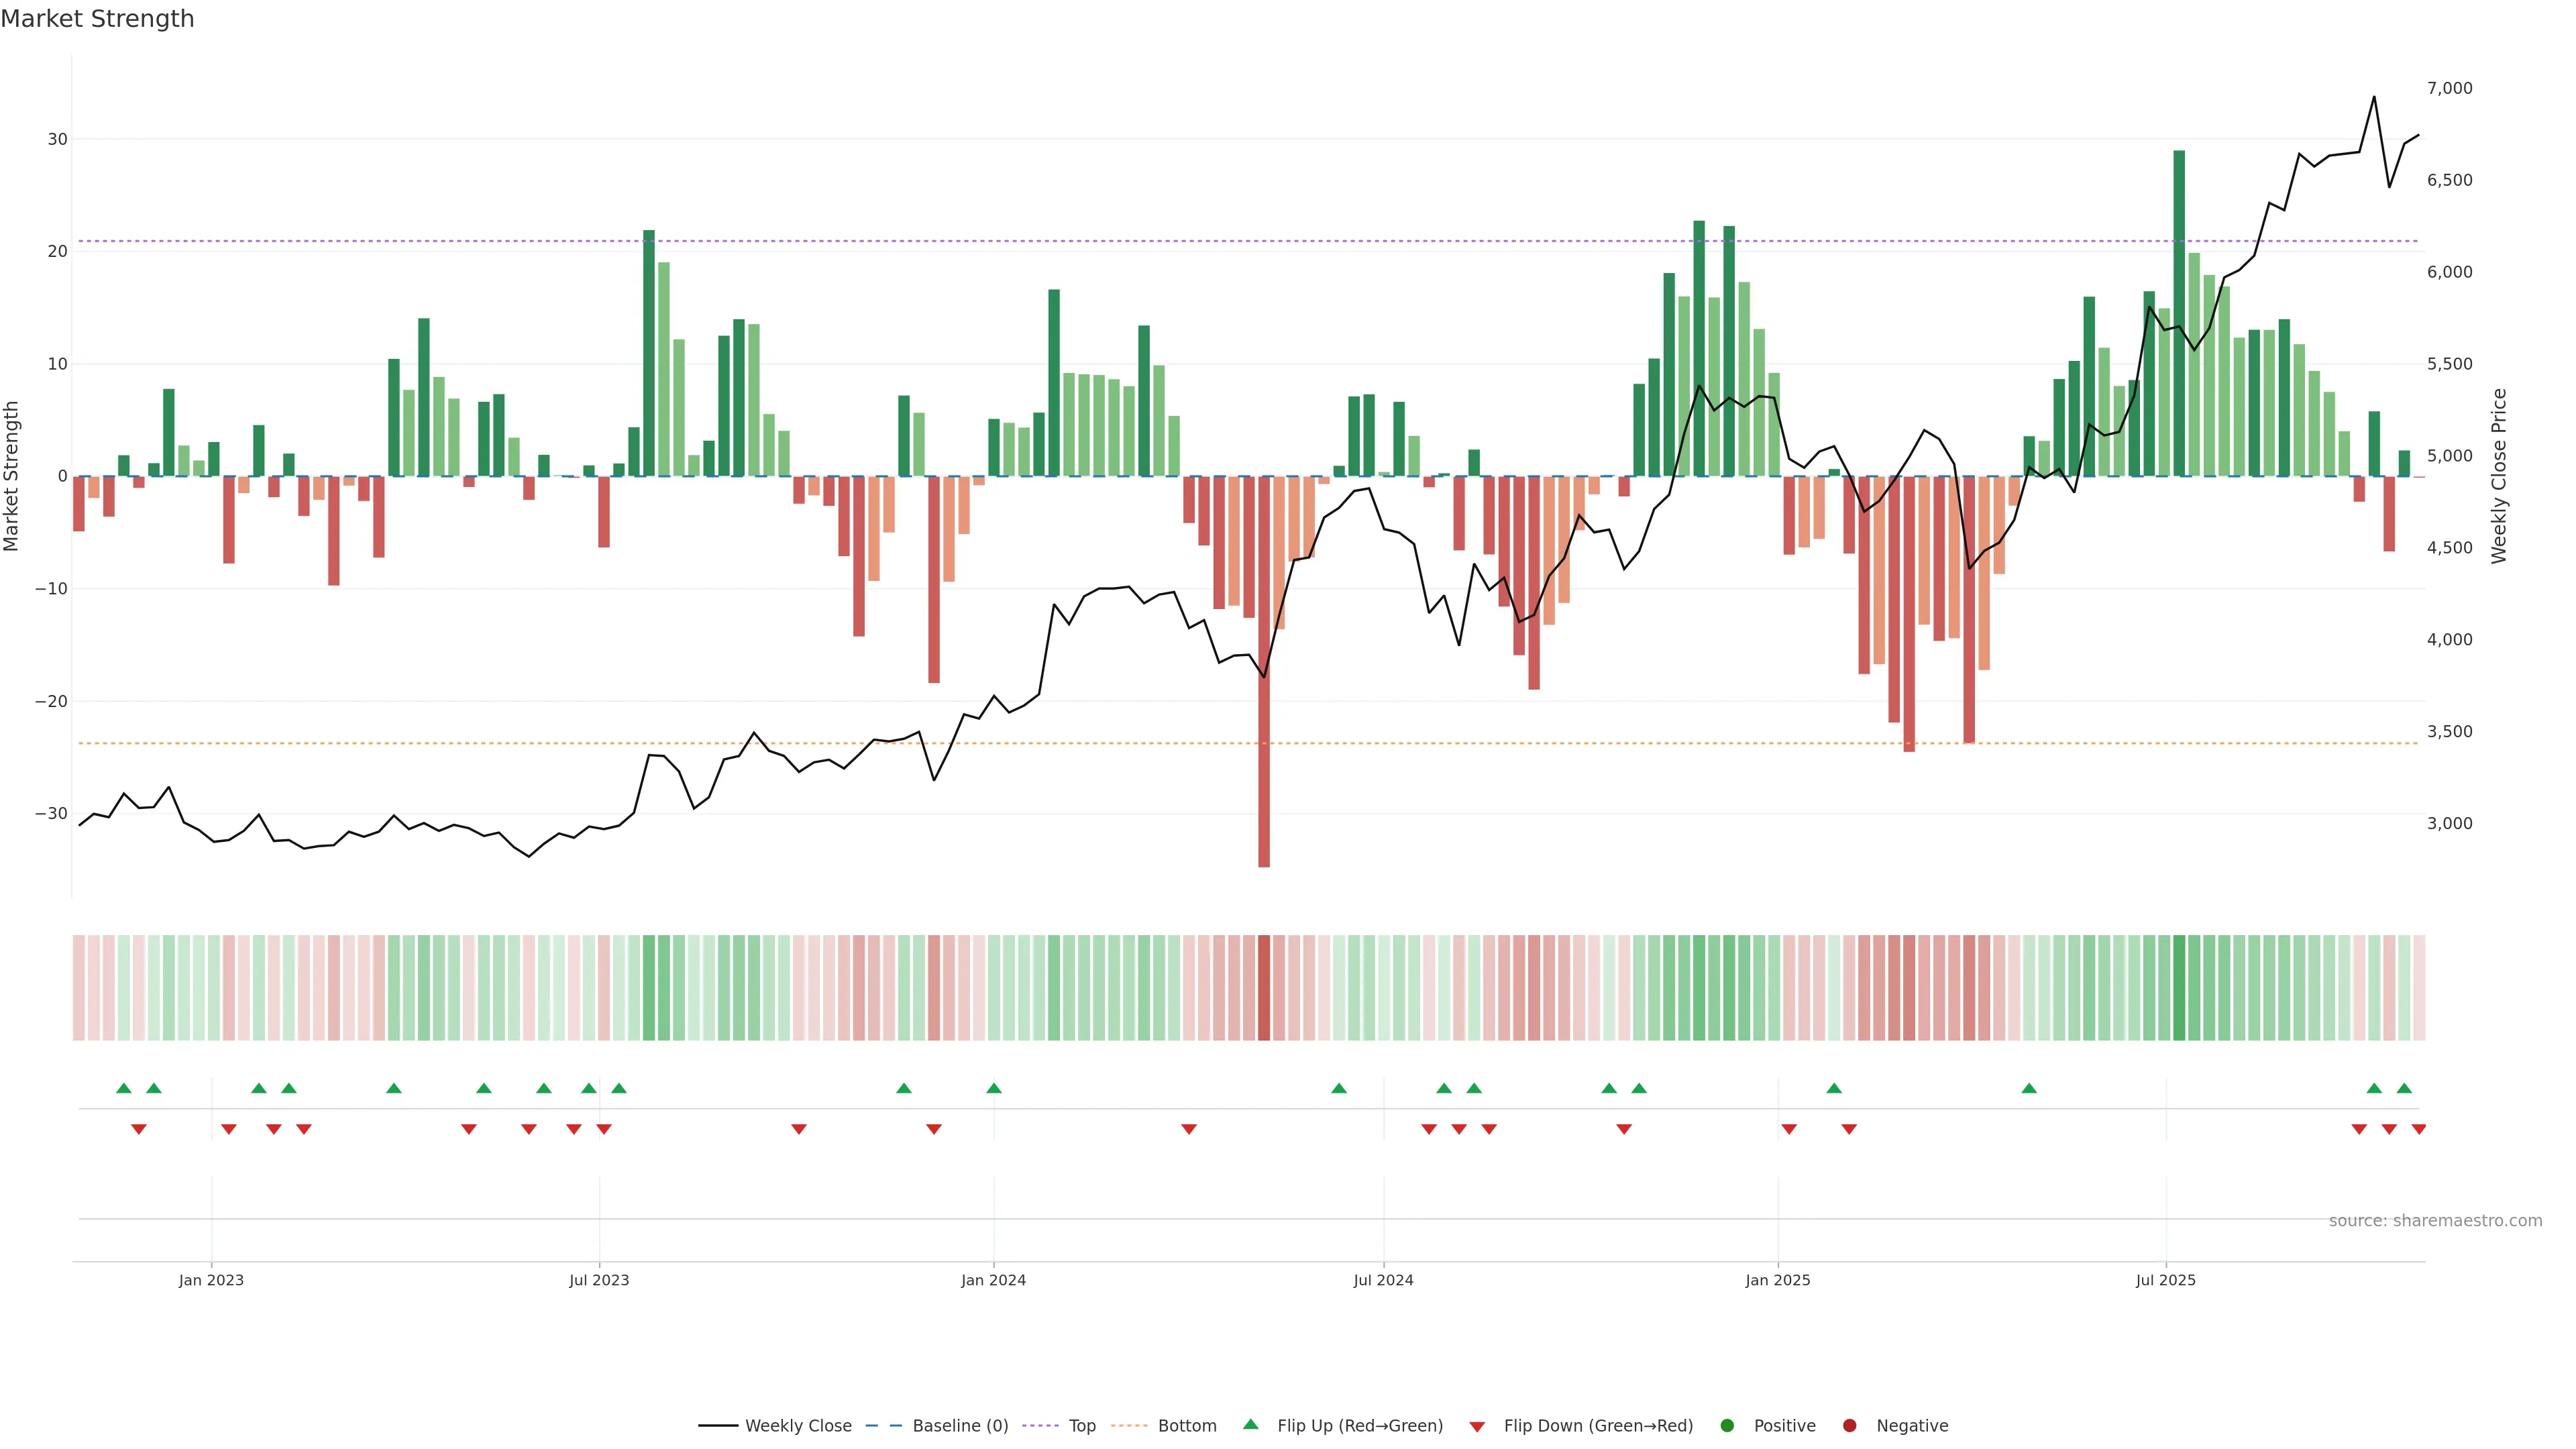
Task: Click the source: sharemaestro.com text
Action: pos(2435,1221)
